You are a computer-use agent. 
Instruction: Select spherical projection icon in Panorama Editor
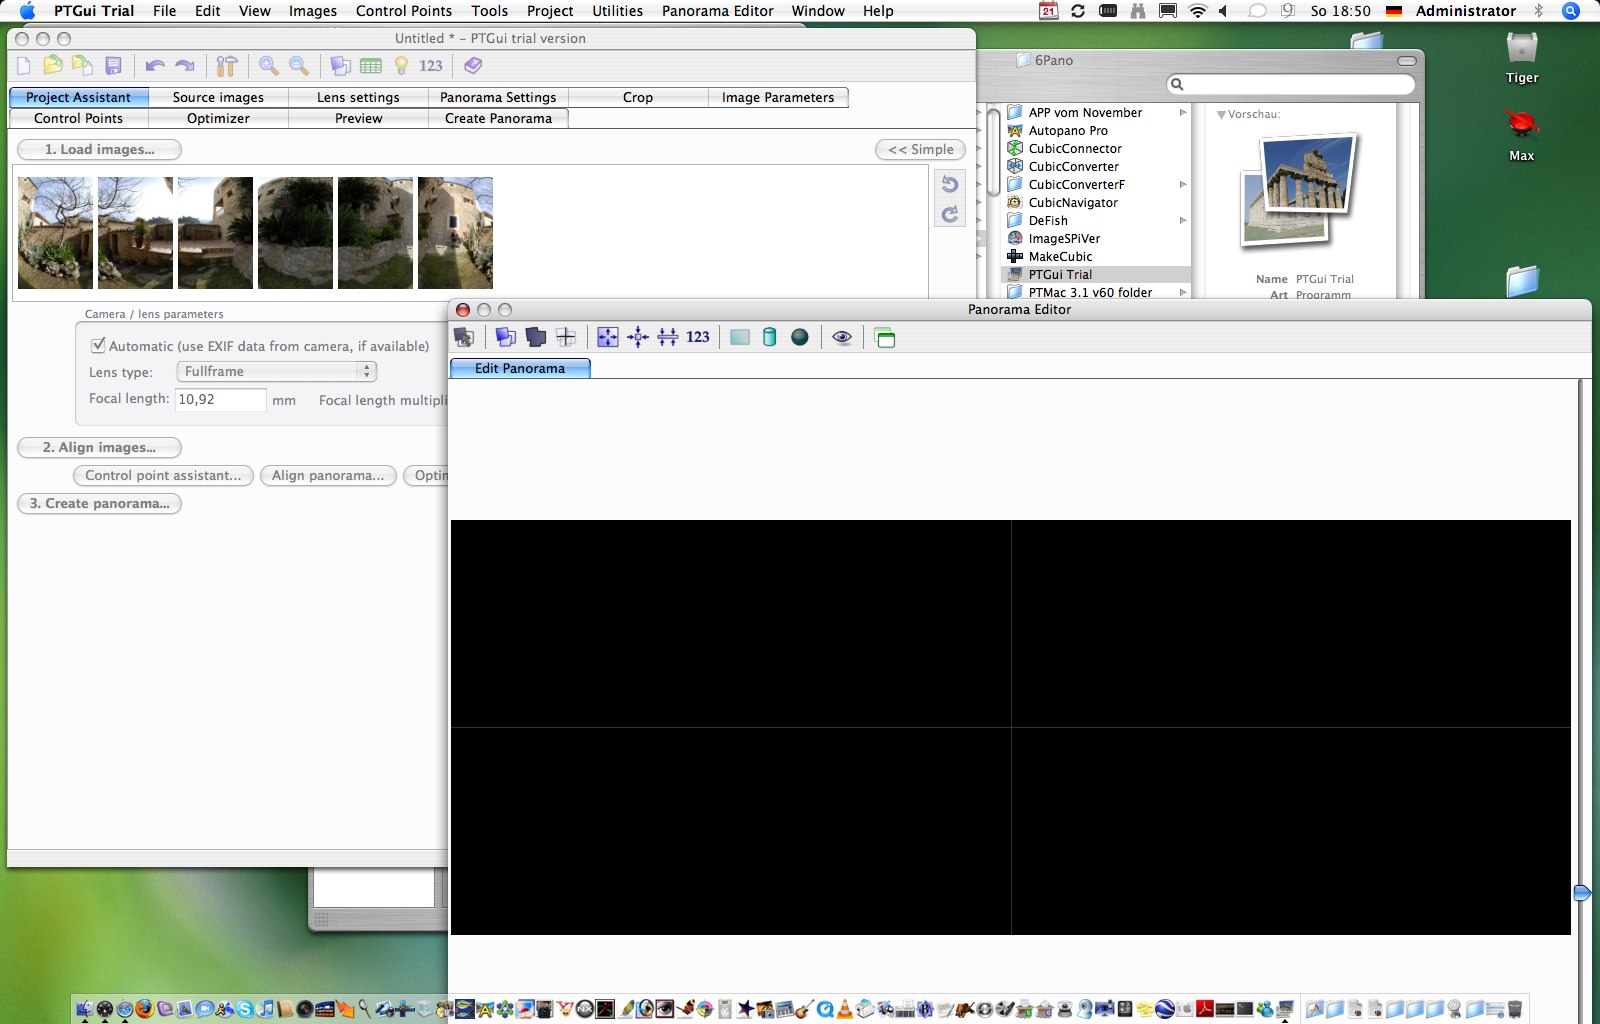(799, 337)
